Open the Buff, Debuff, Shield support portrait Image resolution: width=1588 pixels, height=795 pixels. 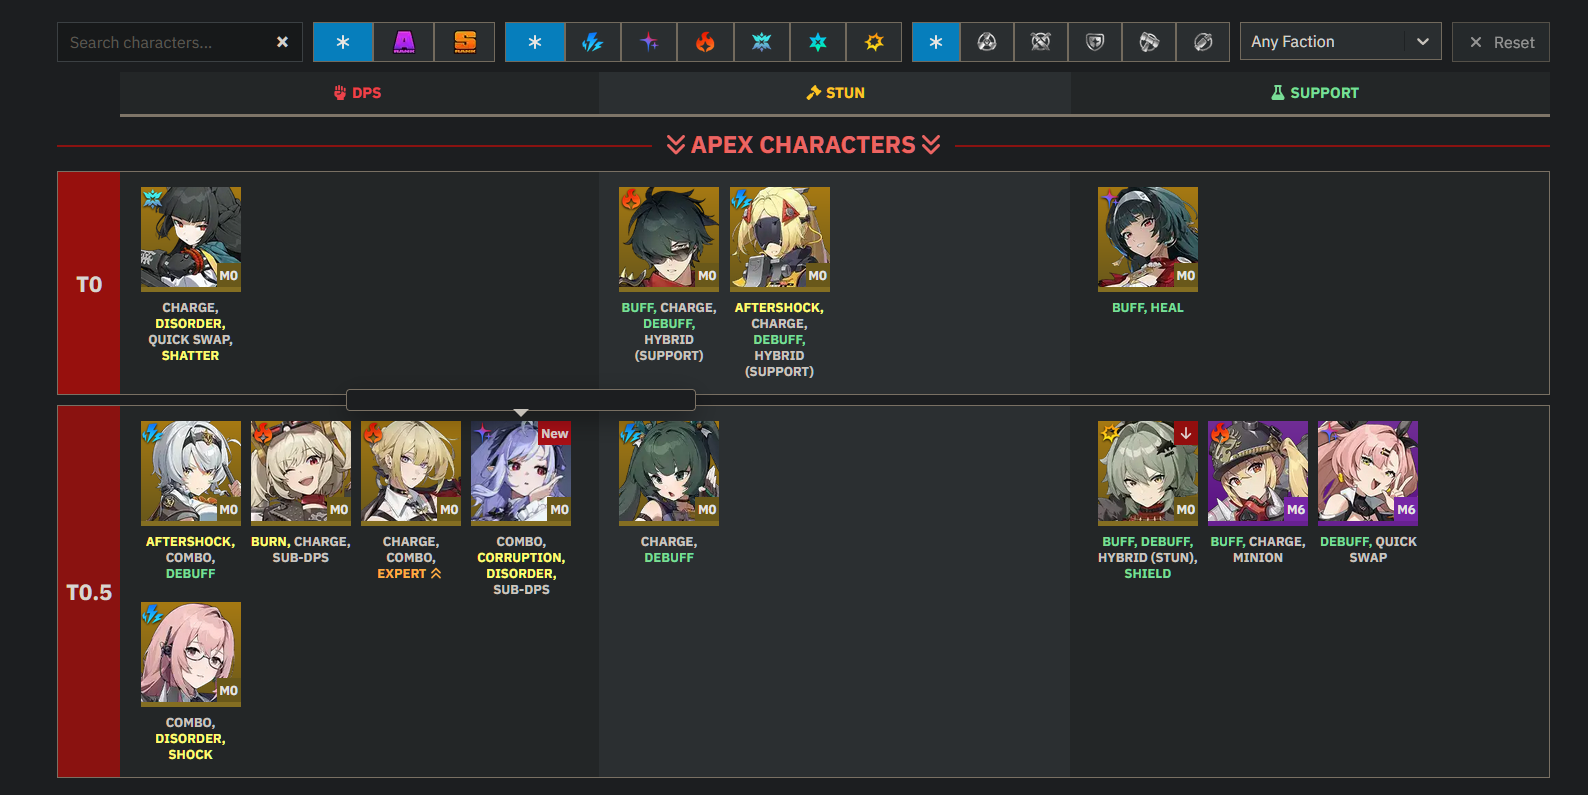(1148, 473)
